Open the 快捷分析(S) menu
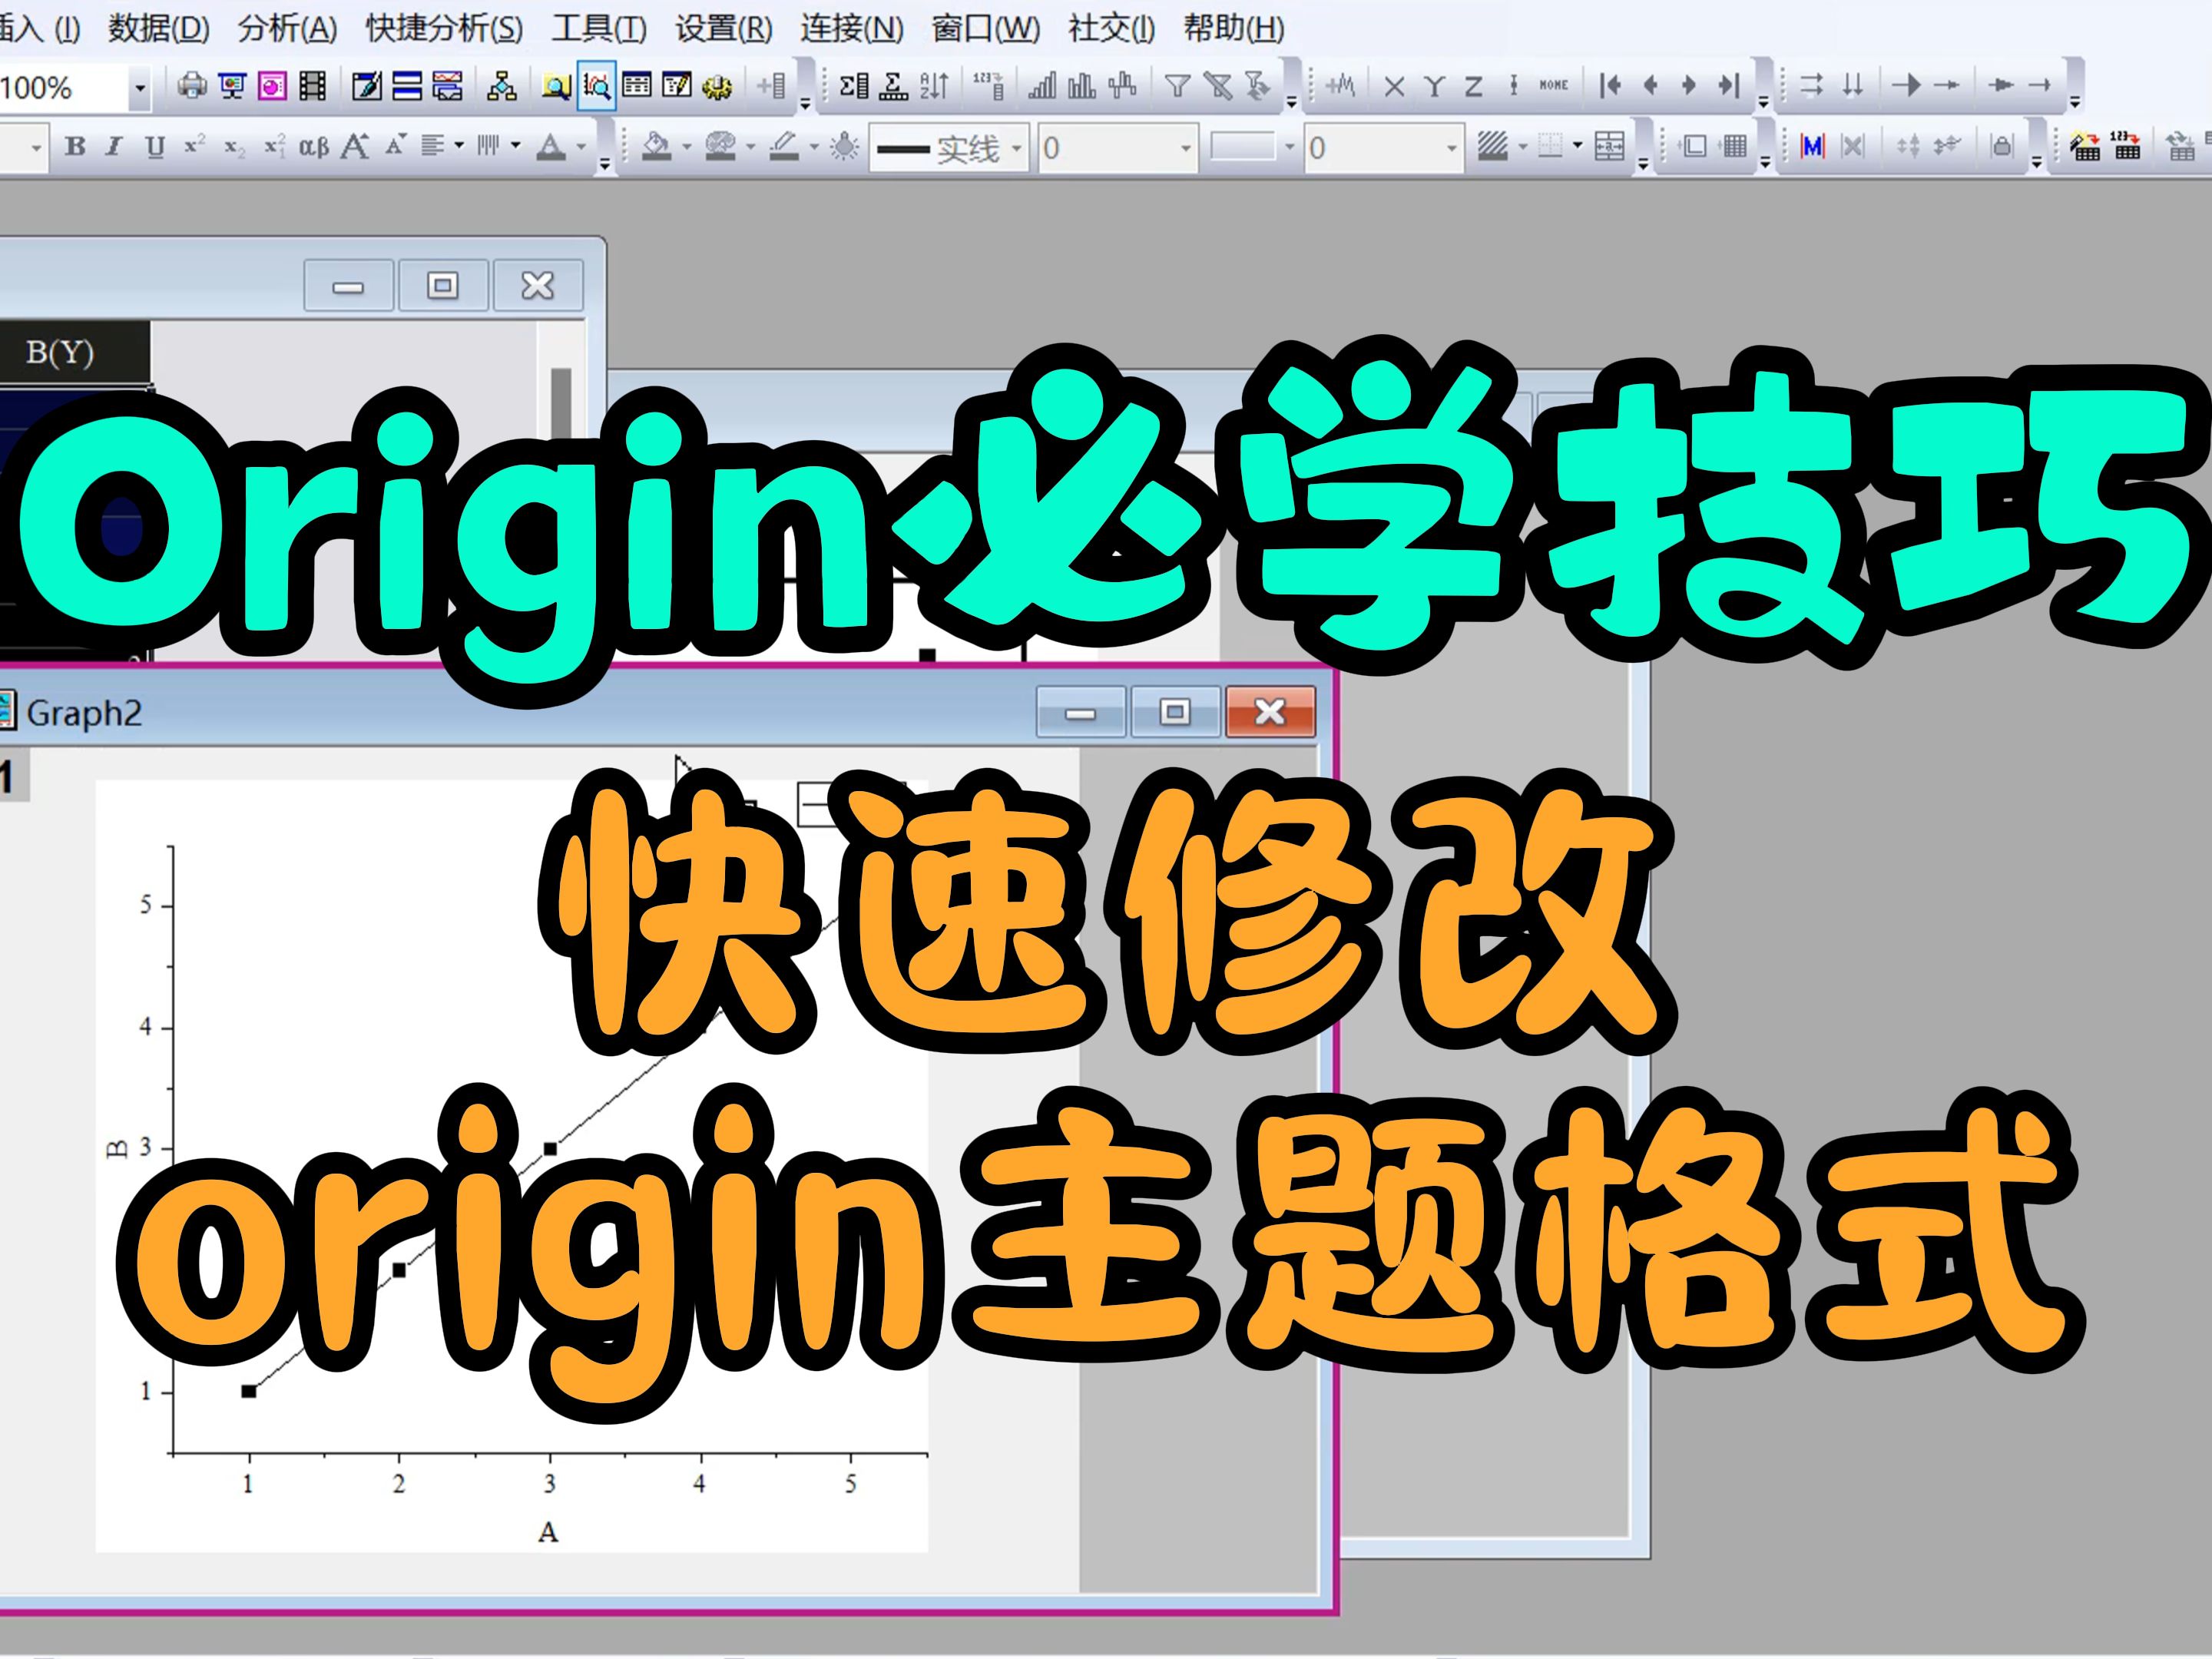Image resolution: width=2212 pixels, height=1659 pixels. pos(444,28)
